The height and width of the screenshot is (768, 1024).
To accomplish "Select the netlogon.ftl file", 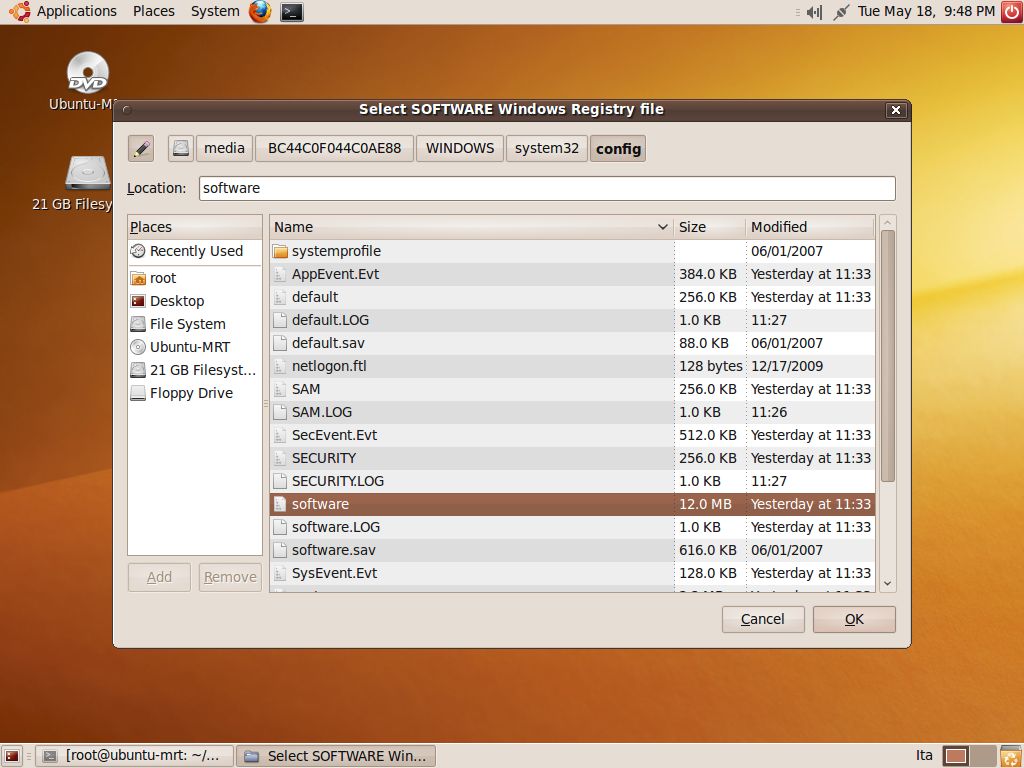I will tap(572, 366).
